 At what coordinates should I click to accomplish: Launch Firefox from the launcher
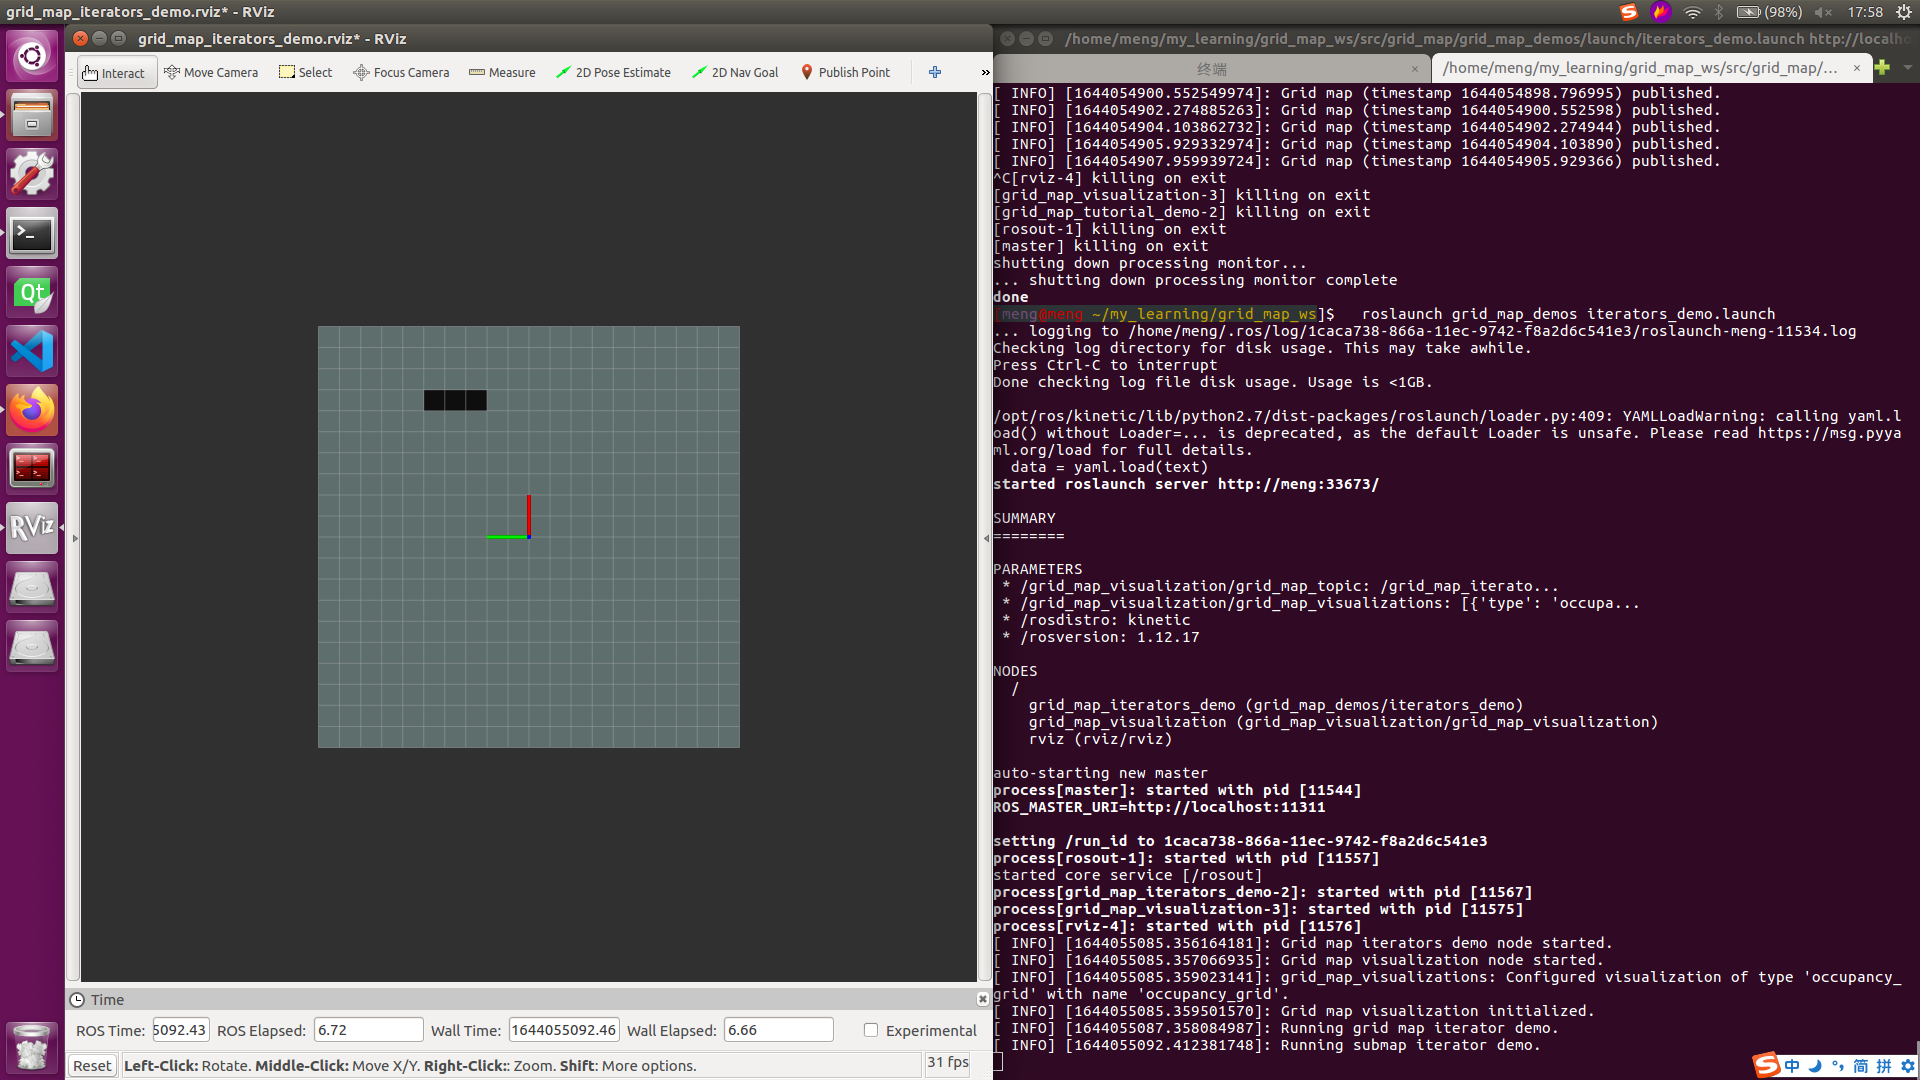[x=32, y=410]
